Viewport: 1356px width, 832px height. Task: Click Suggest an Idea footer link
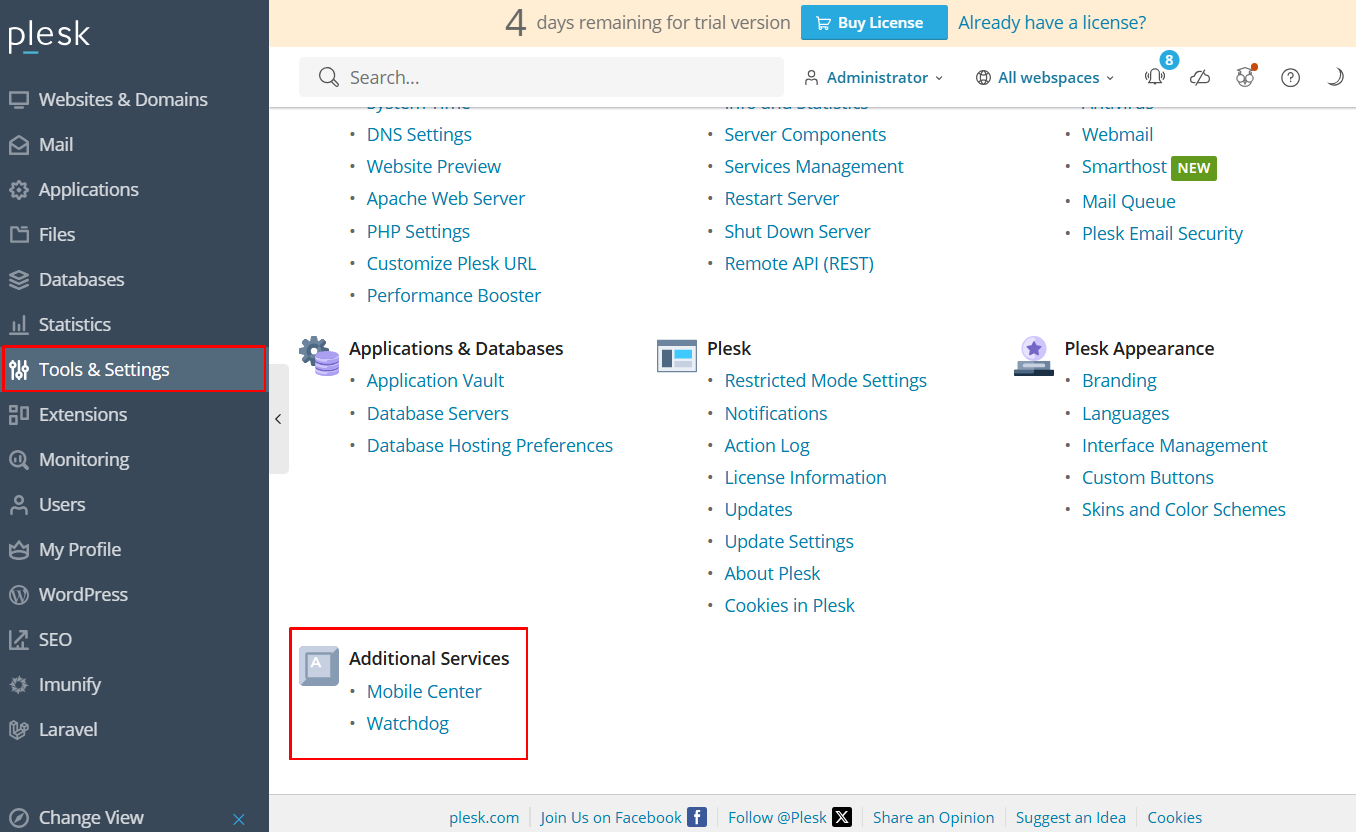point(1071,817)
